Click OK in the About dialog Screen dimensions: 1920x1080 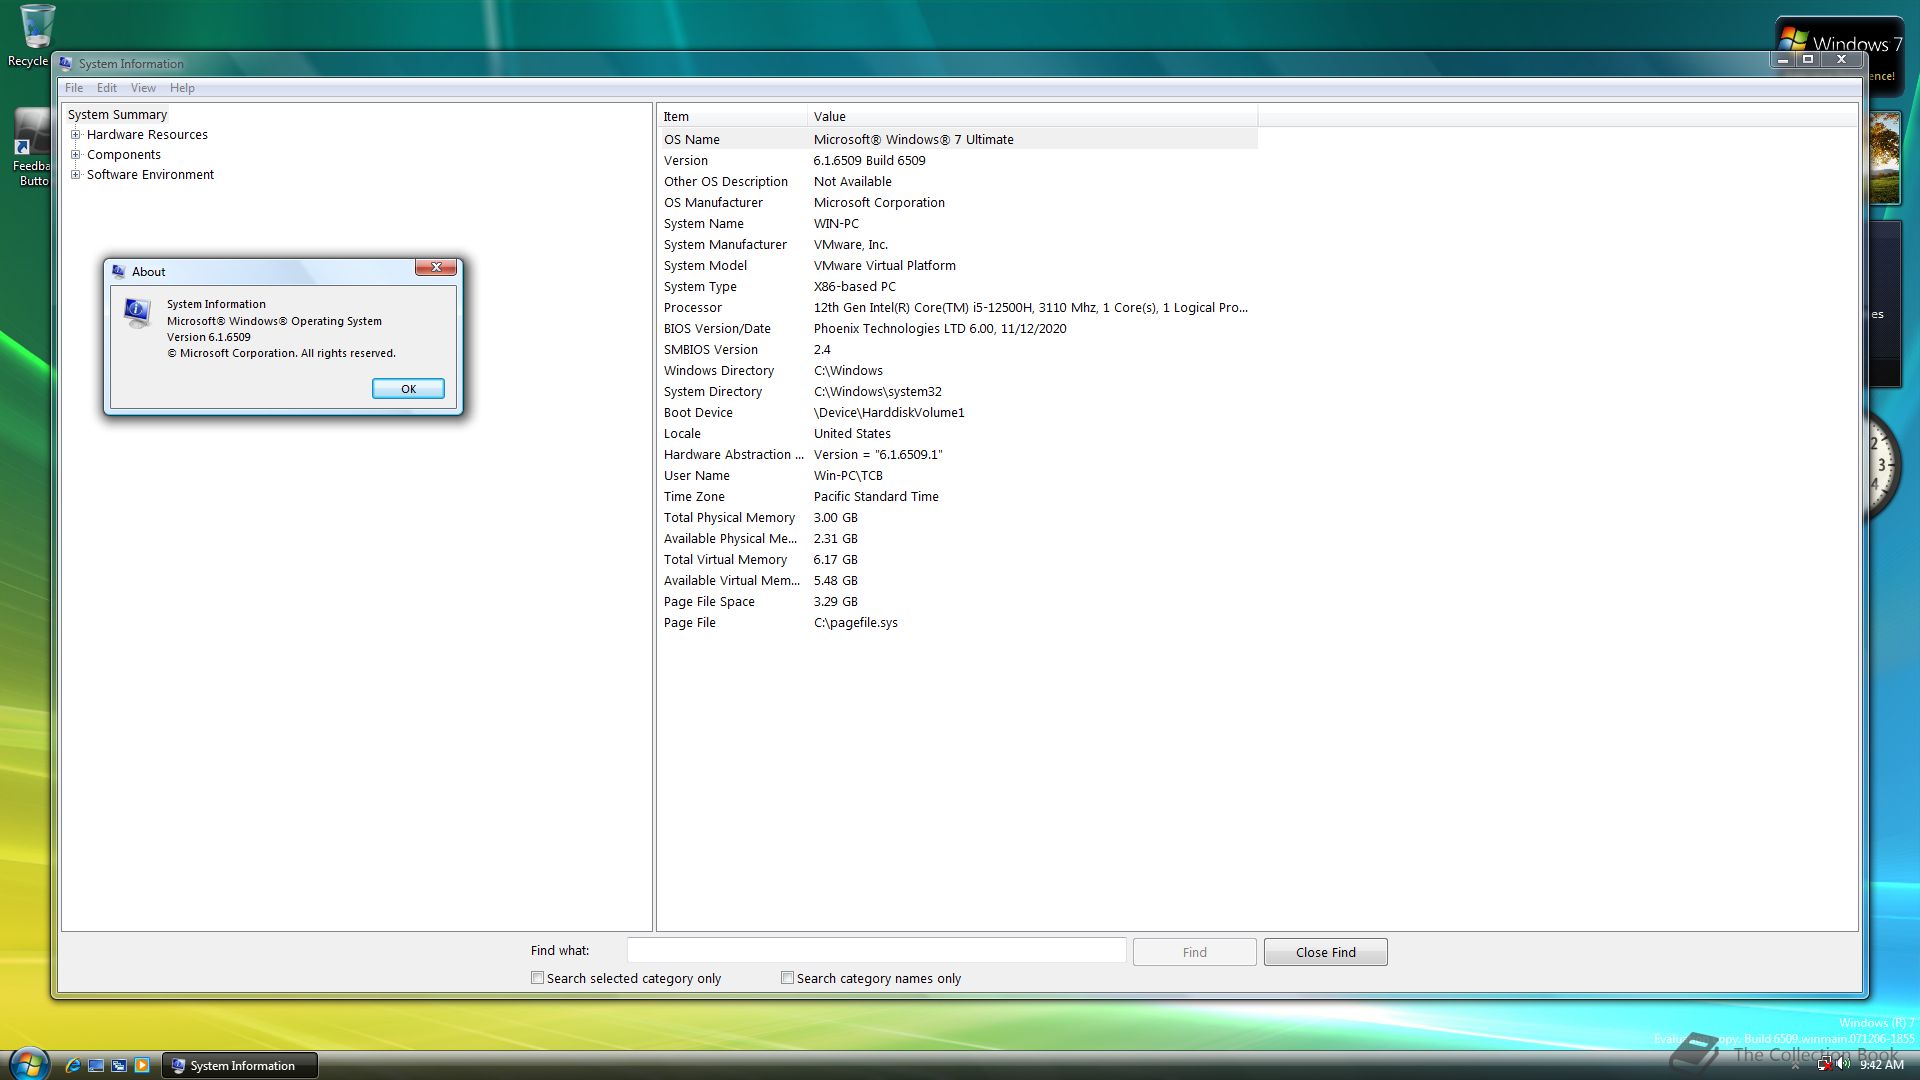coord(408,389)
